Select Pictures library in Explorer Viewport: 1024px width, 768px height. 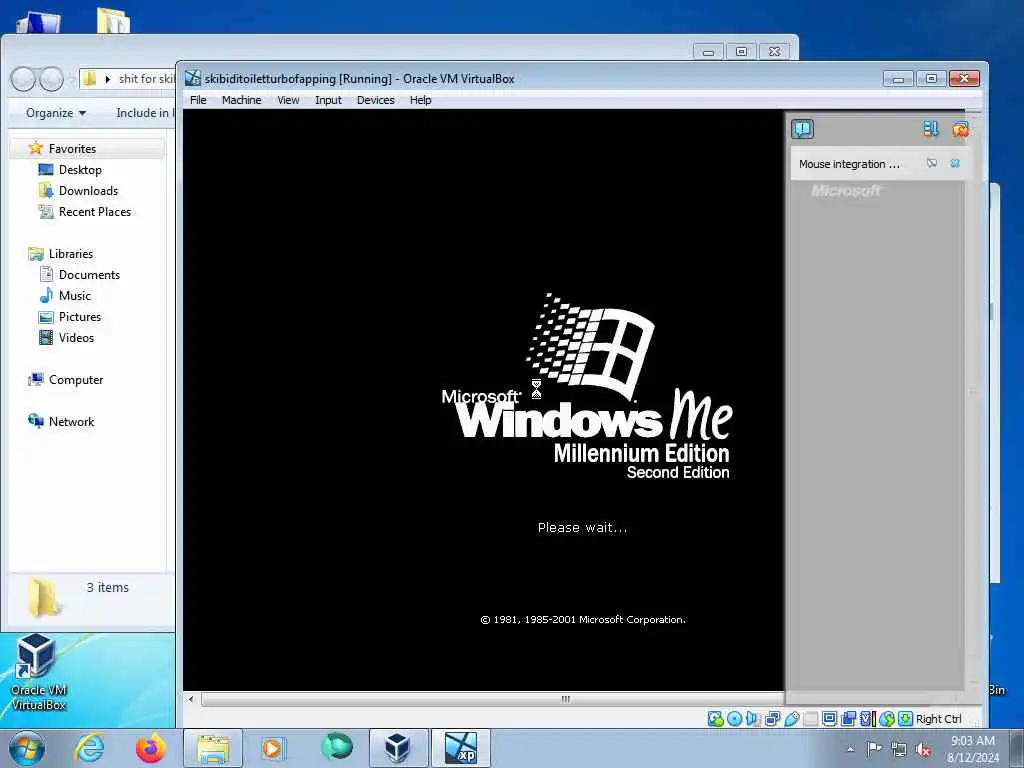point(80,317)
